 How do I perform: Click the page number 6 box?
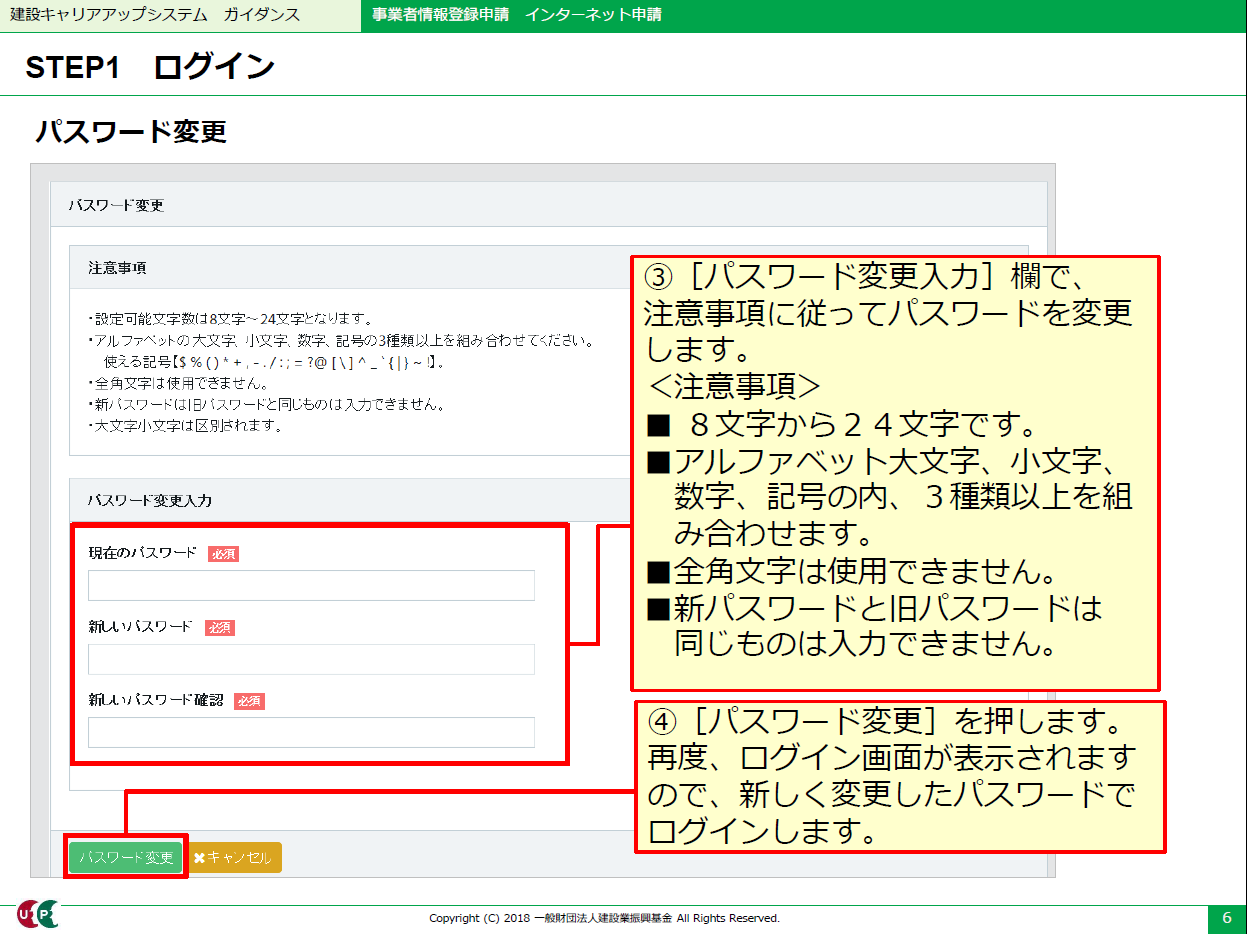point(1227,918)
